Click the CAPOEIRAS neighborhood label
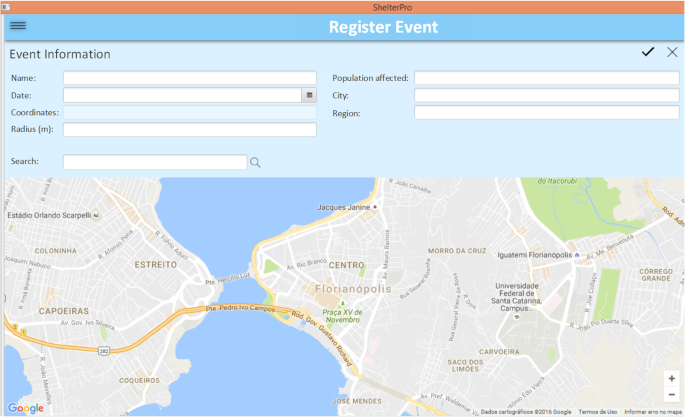 pyautogui.click(x=63, y=311)
